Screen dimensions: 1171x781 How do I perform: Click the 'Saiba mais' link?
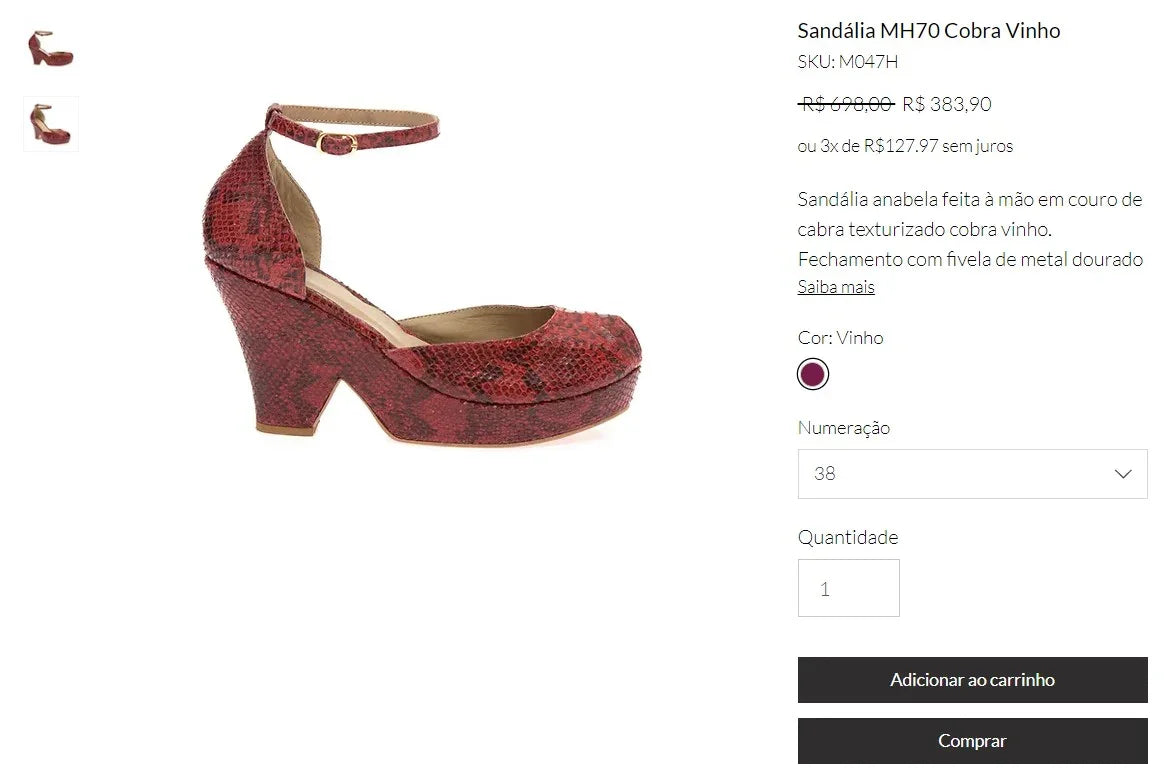835,286
